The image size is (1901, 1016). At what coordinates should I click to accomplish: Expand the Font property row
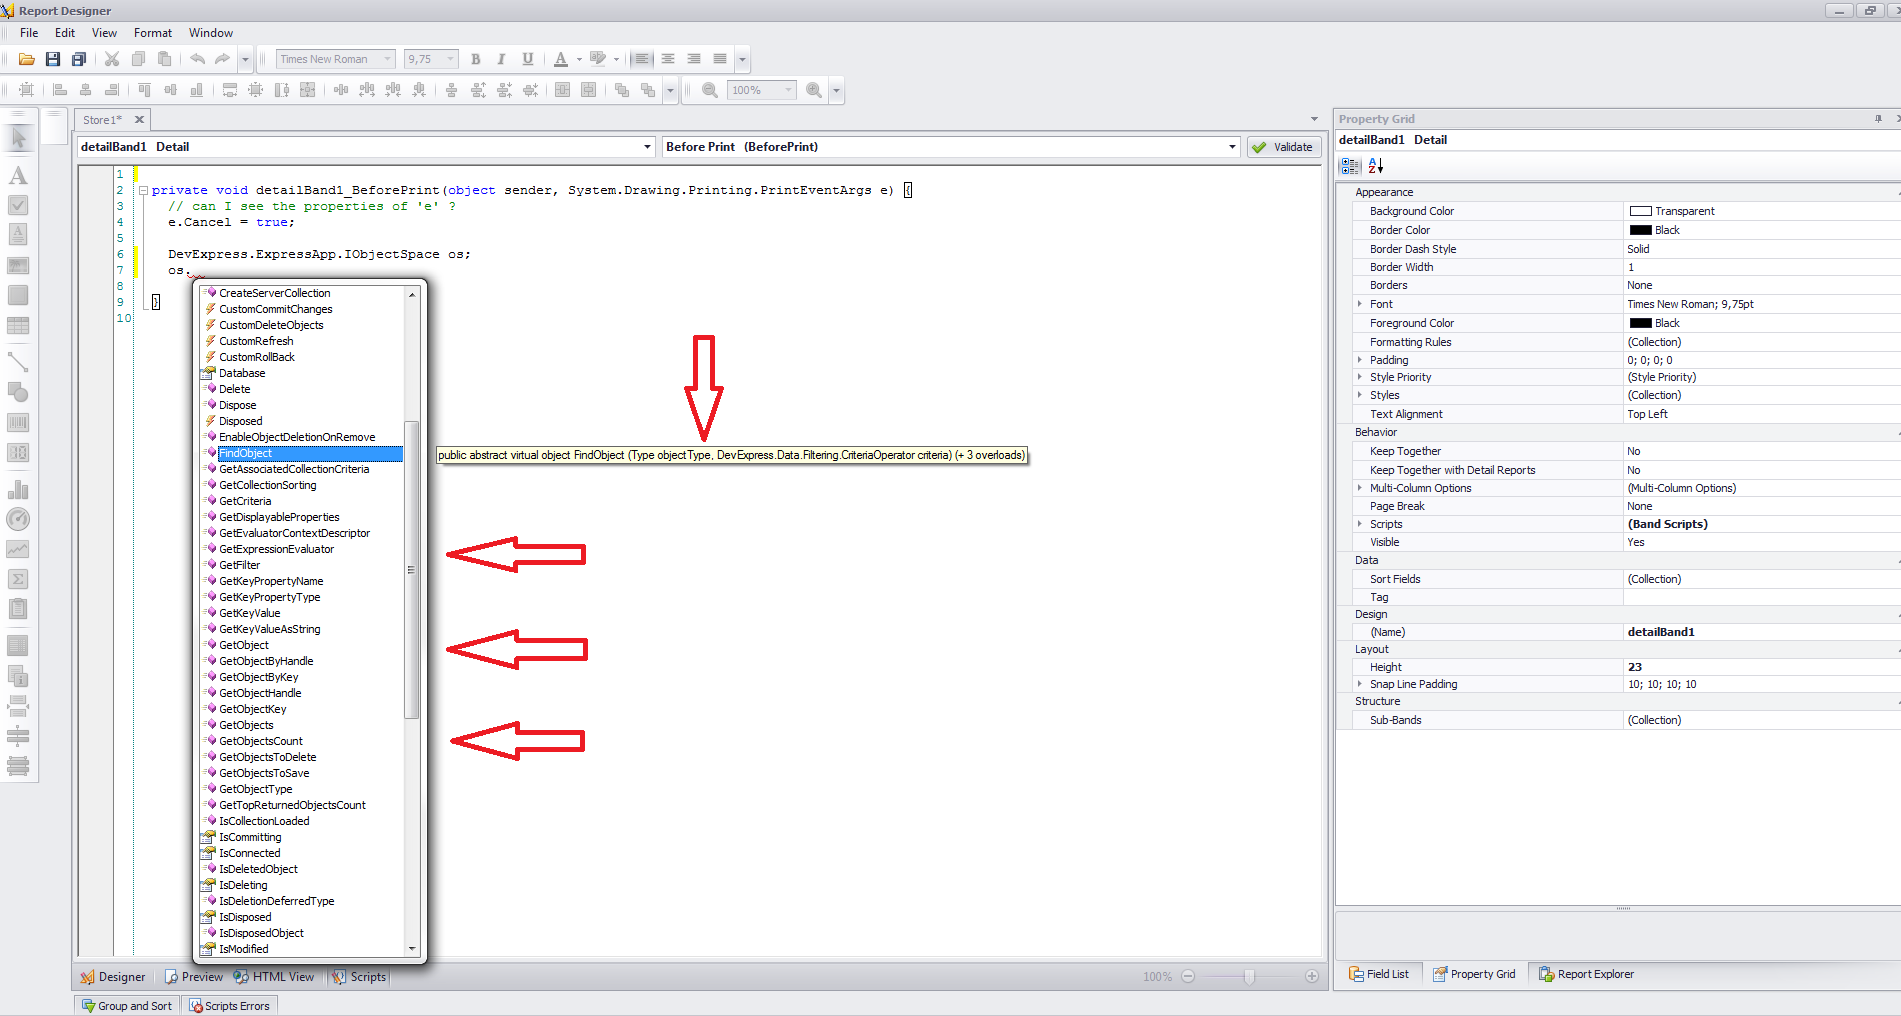click(x=1360, y=304)
